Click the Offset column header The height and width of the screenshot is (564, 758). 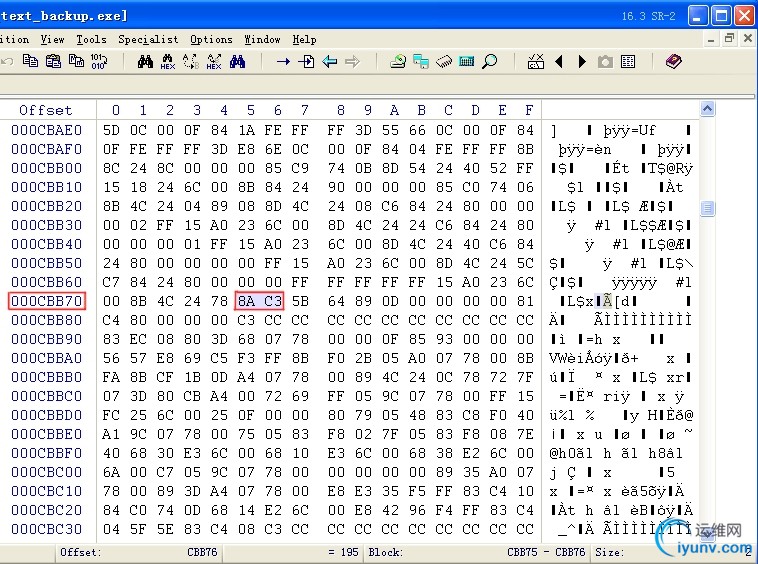[45, 110]
